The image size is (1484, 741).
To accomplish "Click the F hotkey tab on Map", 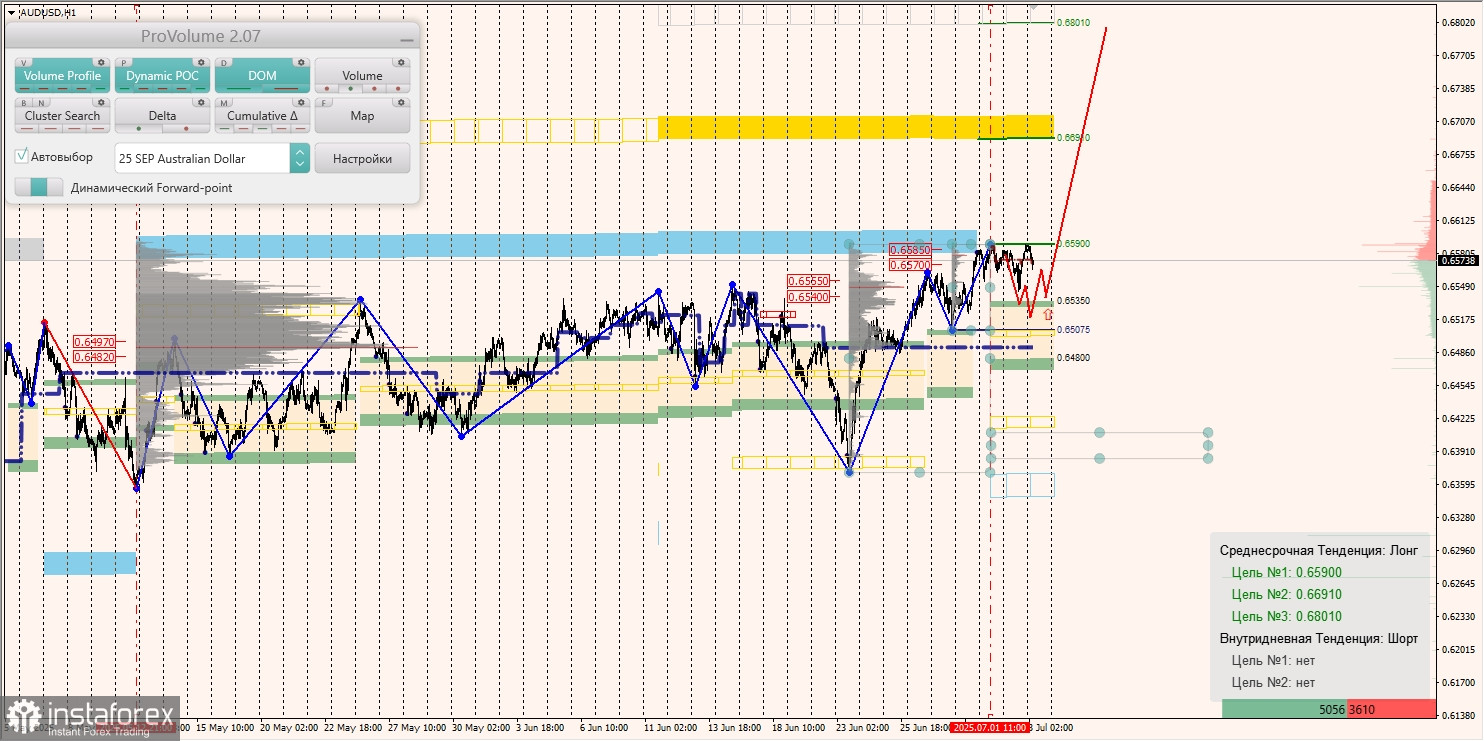I will tap(324, 103).
